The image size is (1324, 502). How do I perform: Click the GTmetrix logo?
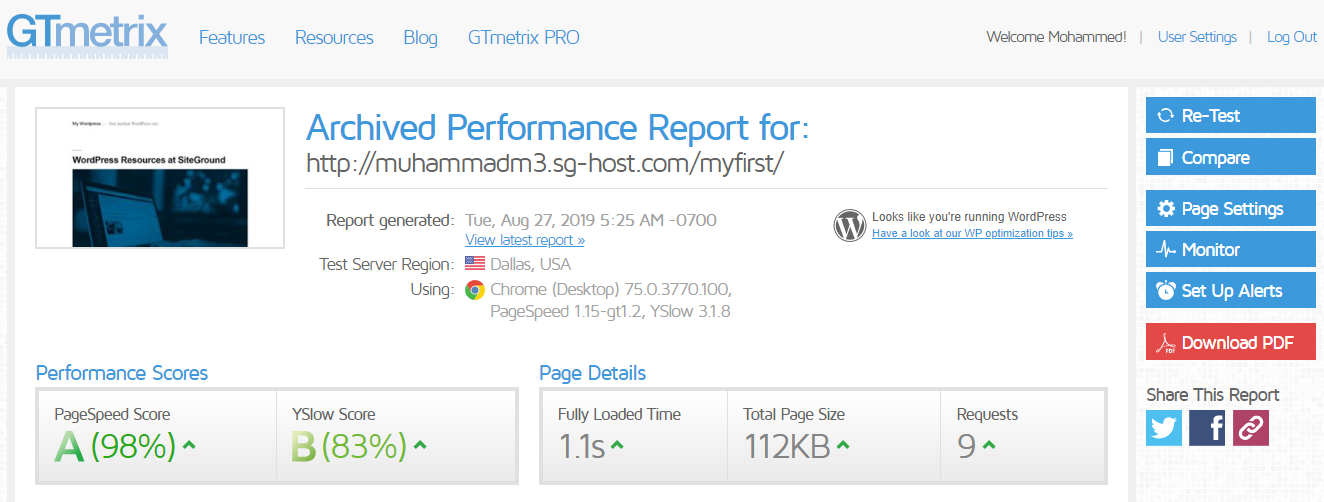click(x=87, y=34)
